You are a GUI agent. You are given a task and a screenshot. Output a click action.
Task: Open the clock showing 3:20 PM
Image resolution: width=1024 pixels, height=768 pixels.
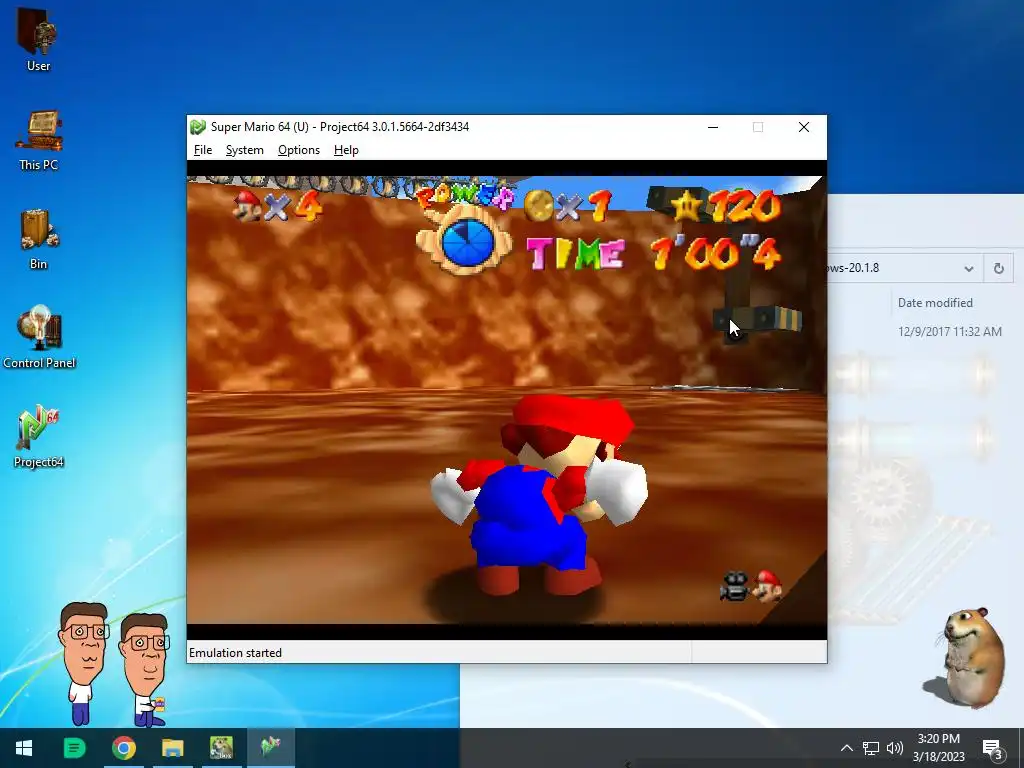[938, 748]
